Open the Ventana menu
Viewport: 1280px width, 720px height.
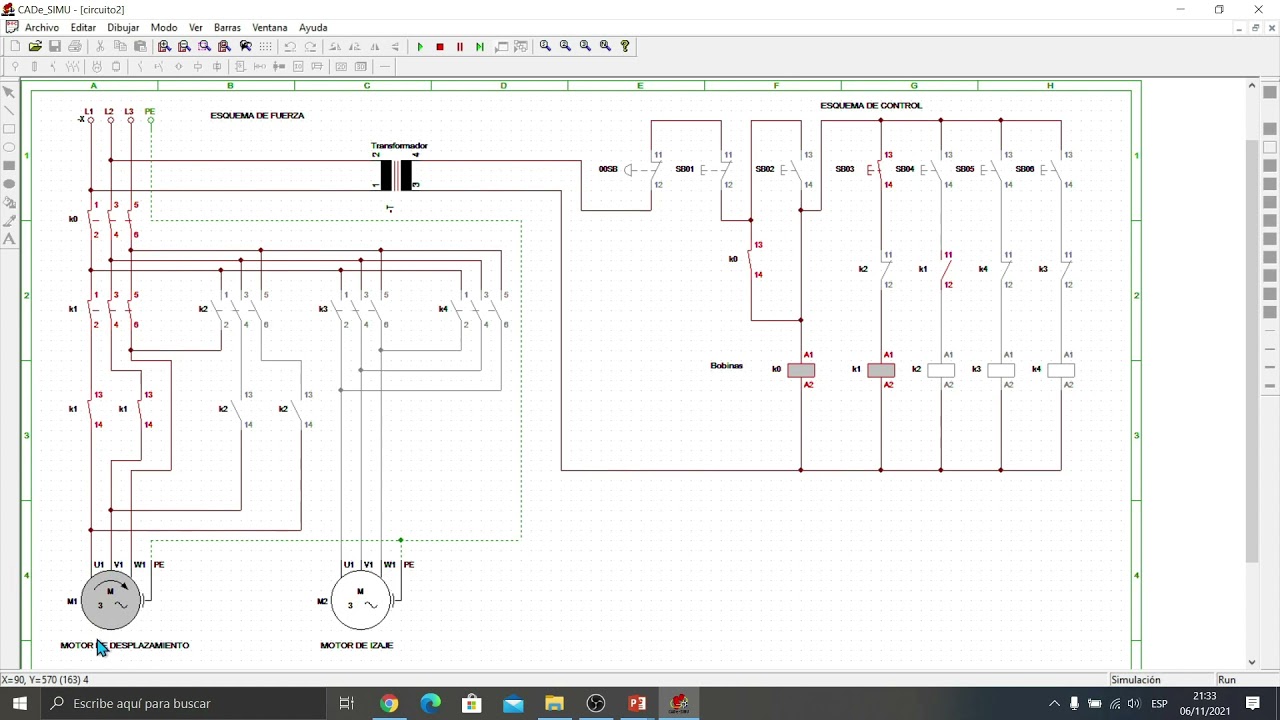pyautogui.click(x=270, y=28)
